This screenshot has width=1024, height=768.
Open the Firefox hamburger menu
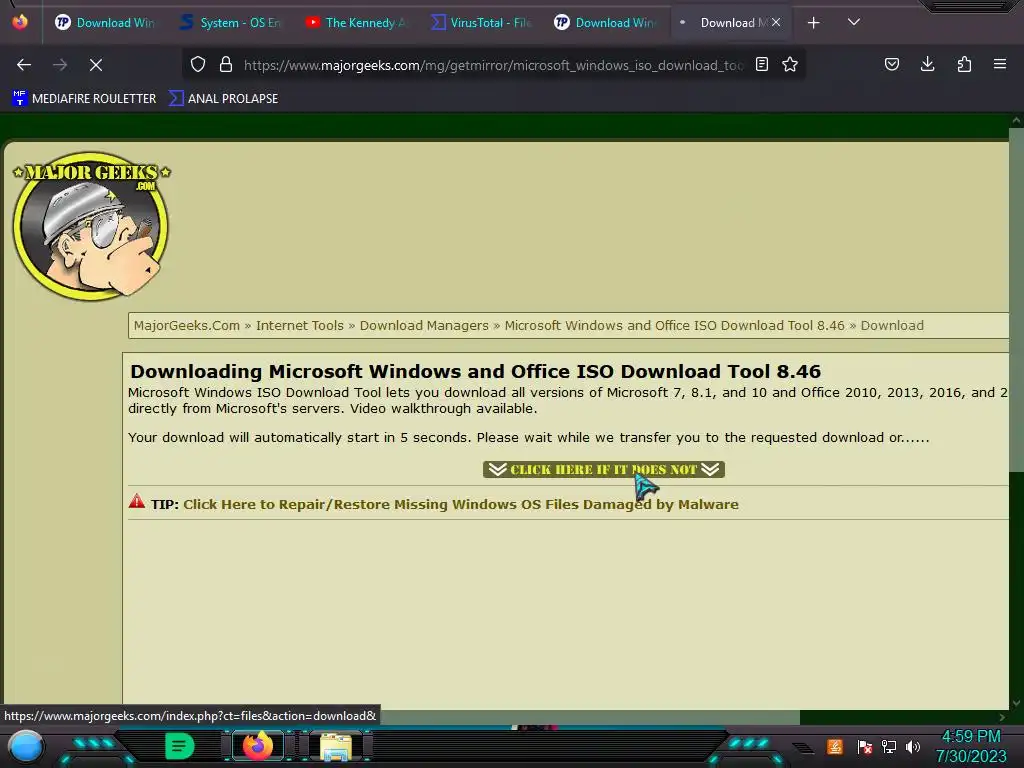999,64
